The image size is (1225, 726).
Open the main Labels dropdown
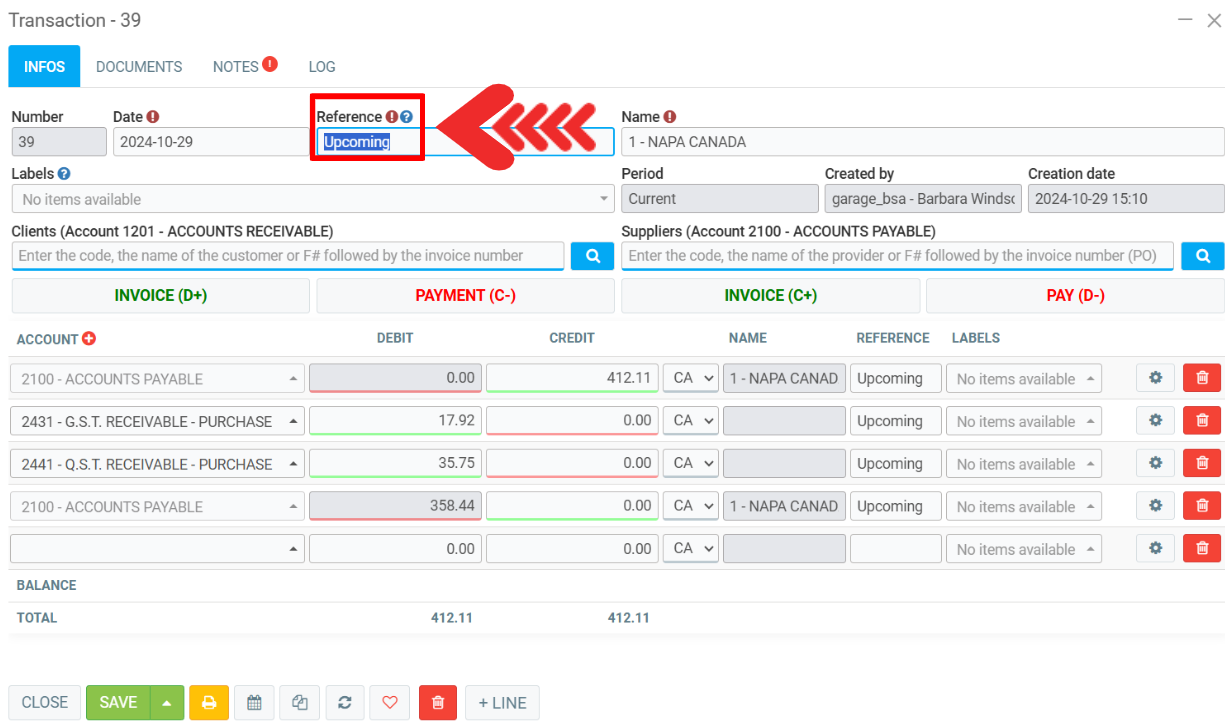312,199
